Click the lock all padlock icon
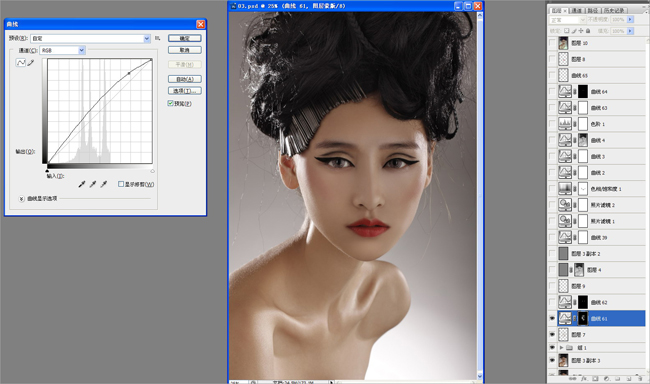The width and height of the screenshot is (650, 384). click(x=588, y=31)
